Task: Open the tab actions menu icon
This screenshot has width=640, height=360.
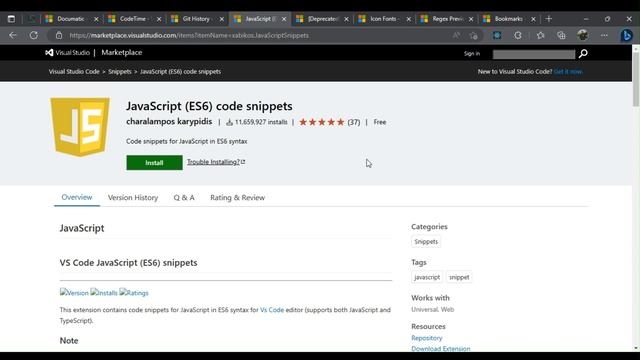Action: pyautogui.click(x=11, y=19)
